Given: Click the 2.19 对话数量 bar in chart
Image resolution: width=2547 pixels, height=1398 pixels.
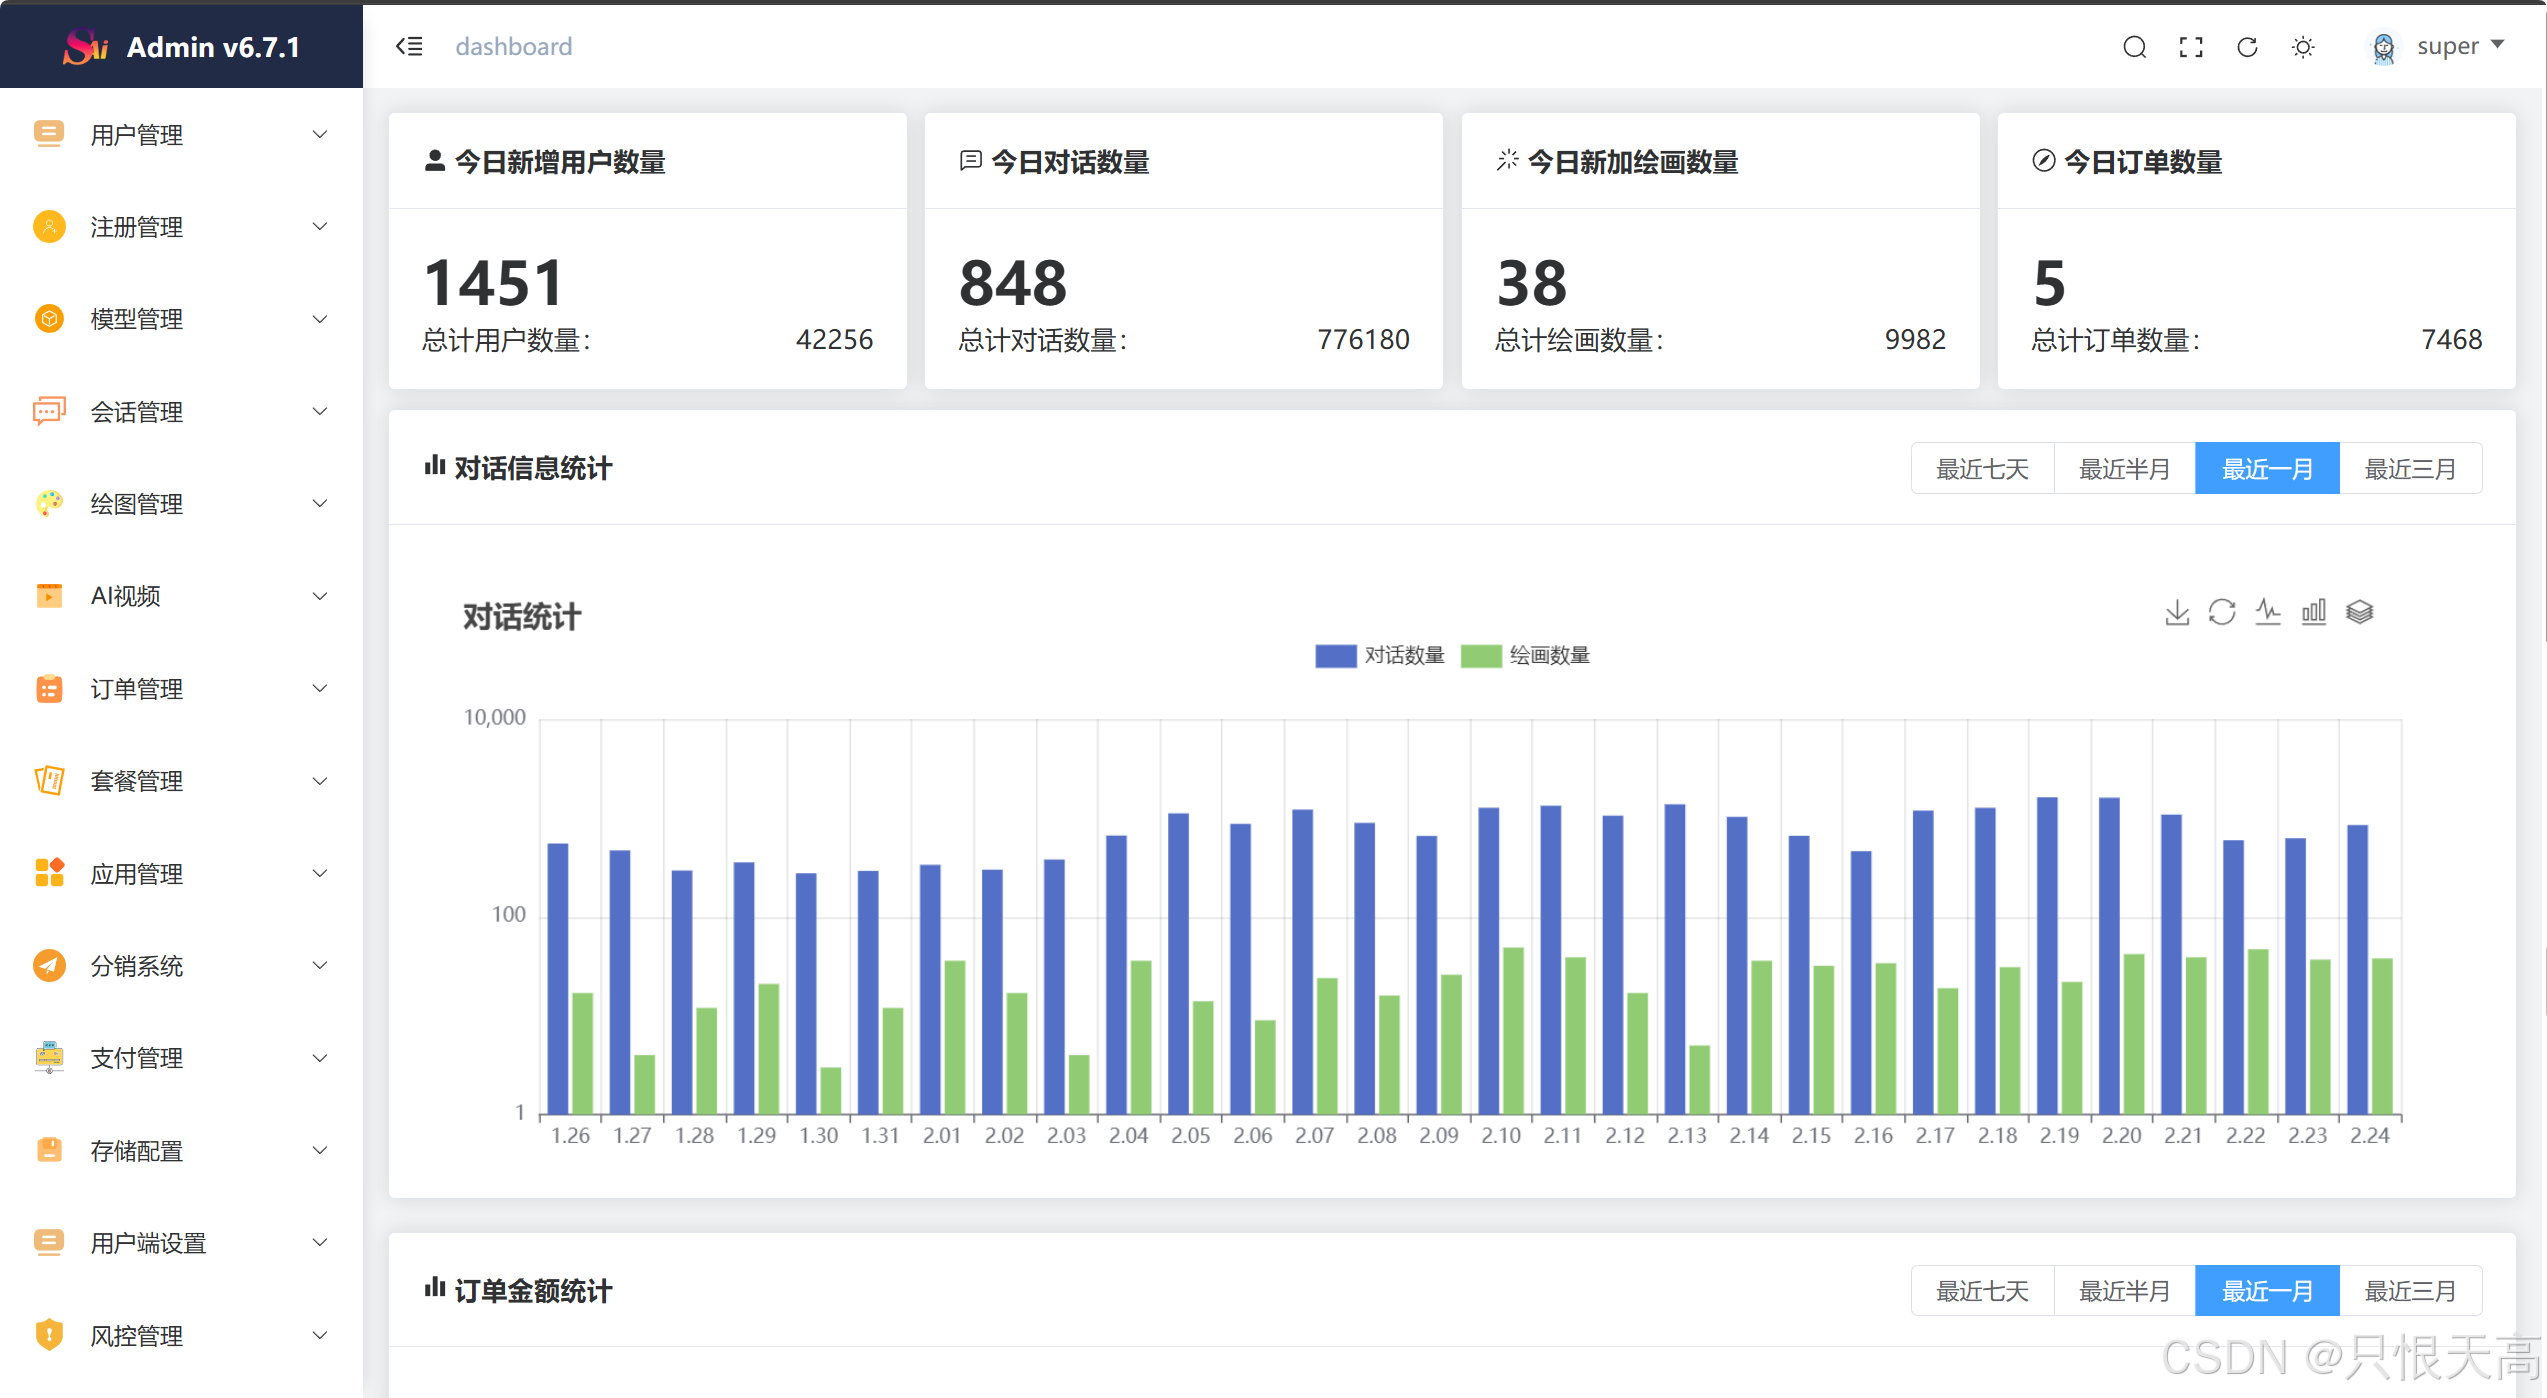Looking at the screenshot, I should (2047, 955).
